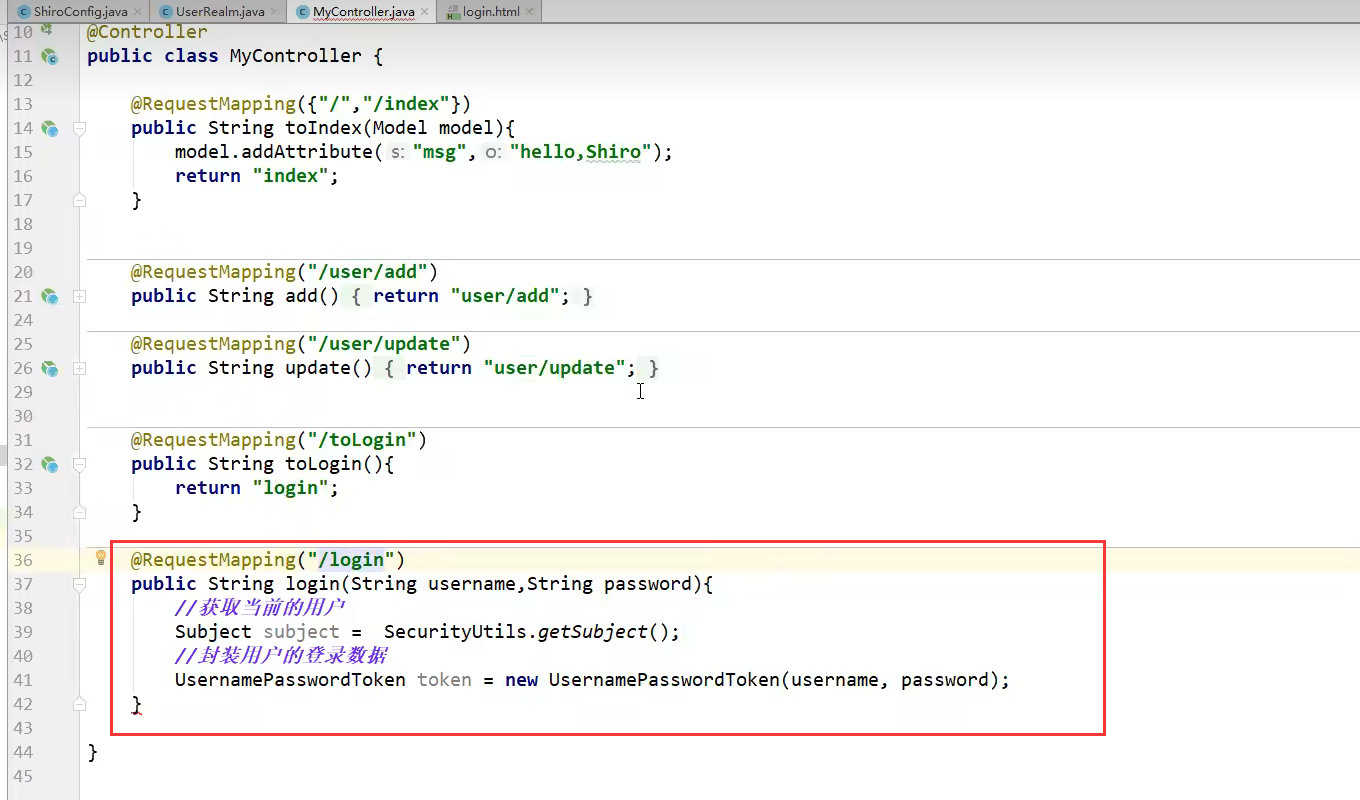Click return "index" string on line 16

tap(290, 176)
